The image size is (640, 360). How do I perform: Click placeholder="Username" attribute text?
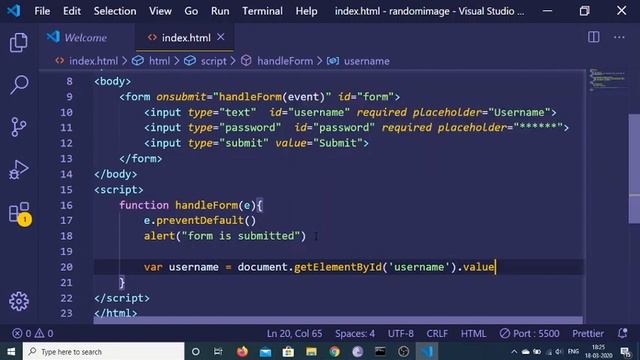tap(481, 112)
